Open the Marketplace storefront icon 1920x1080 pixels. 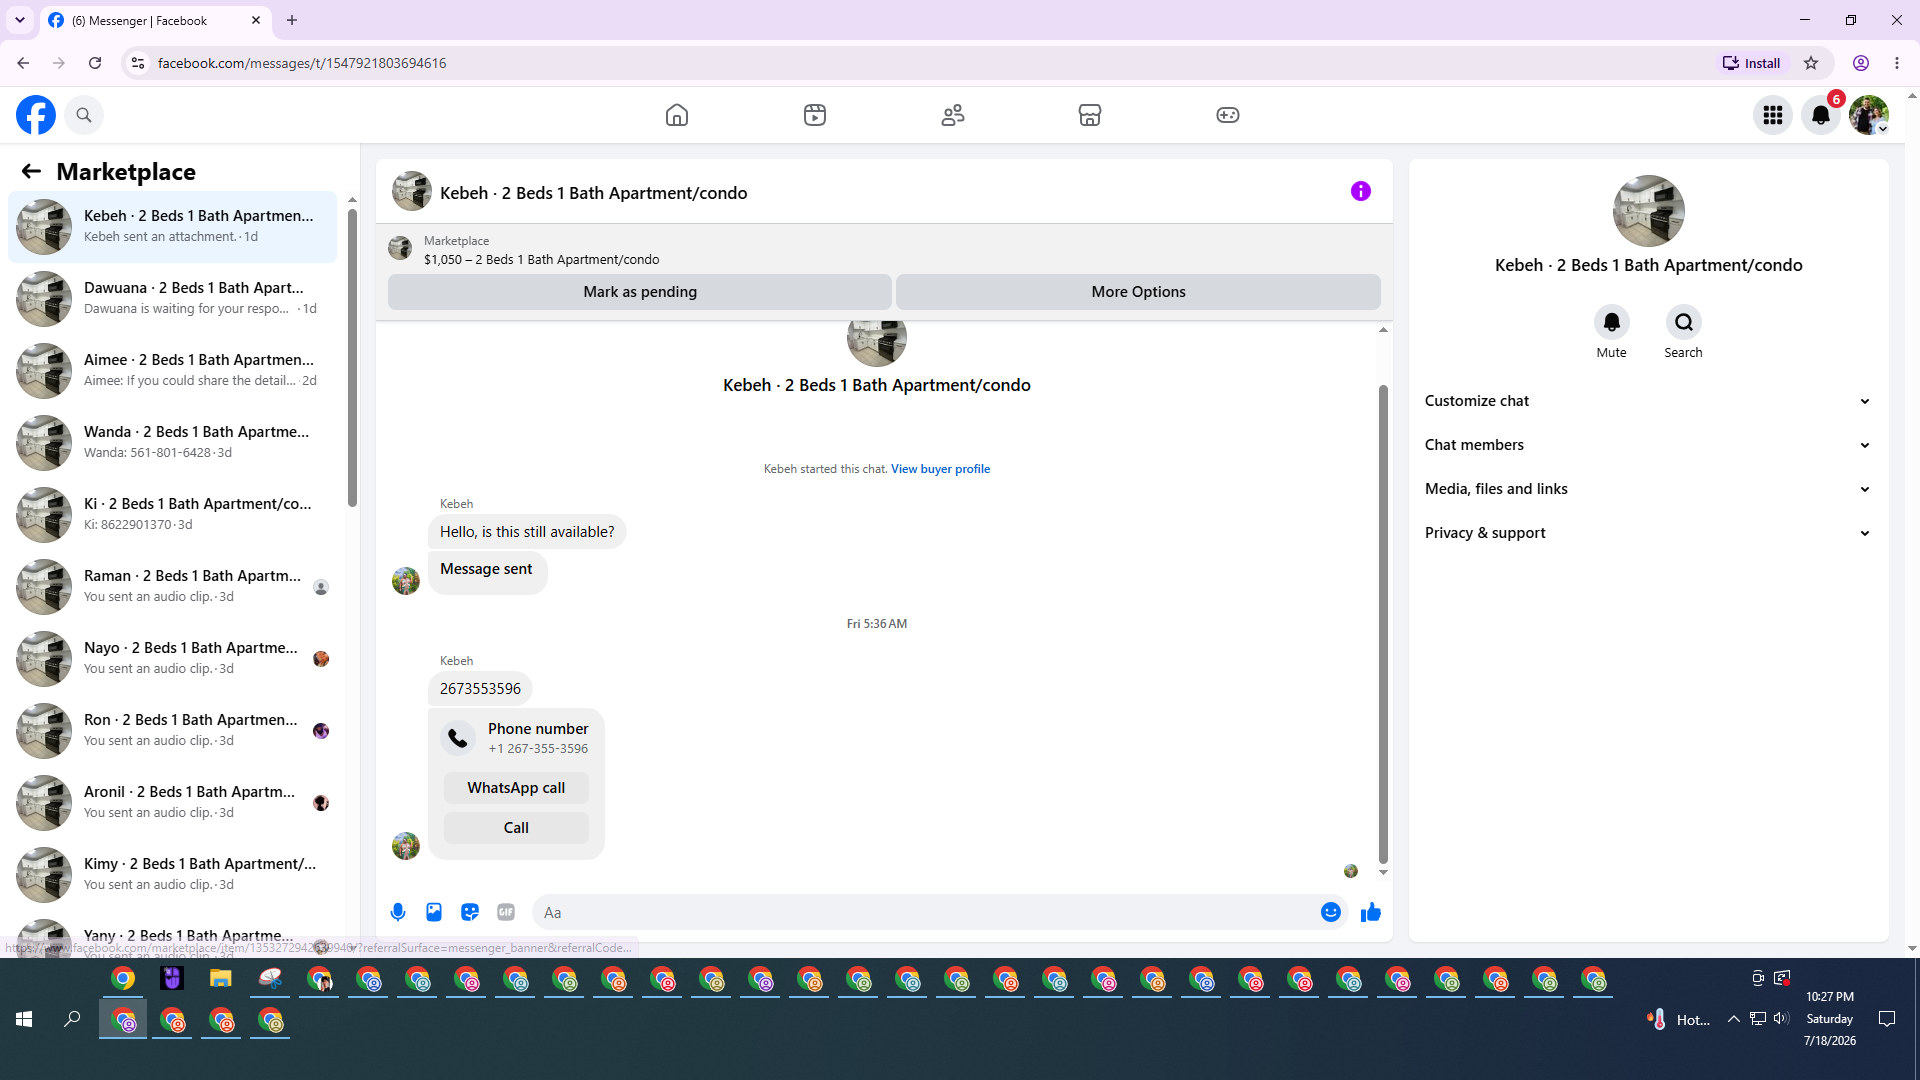pyautogui.click(x=1090, y=115)
